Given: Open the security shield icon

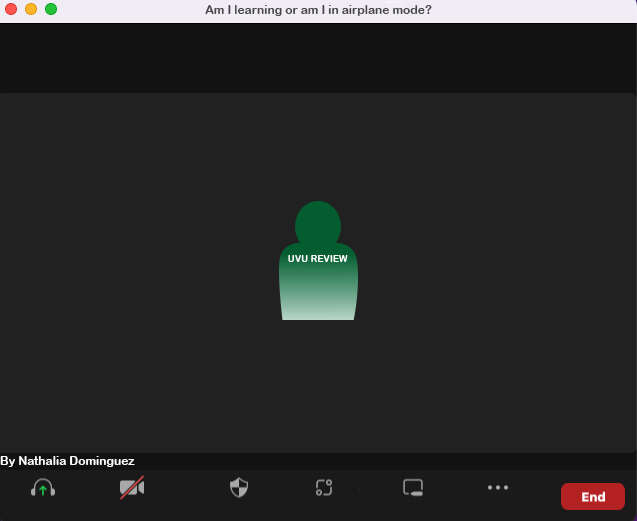Looking at the screenshot, I should (x=239, y=487).
